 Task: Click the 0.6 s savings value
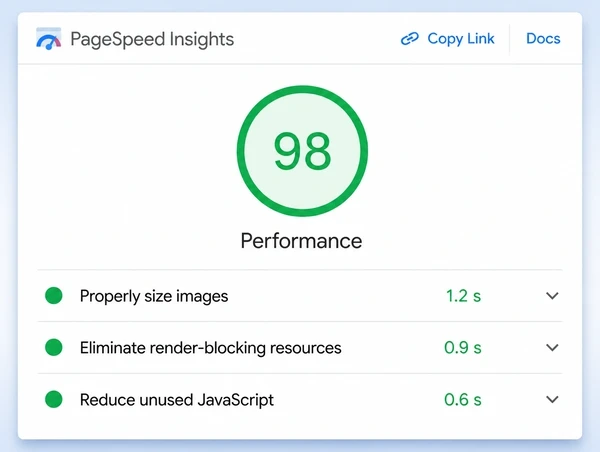[463, 400]
